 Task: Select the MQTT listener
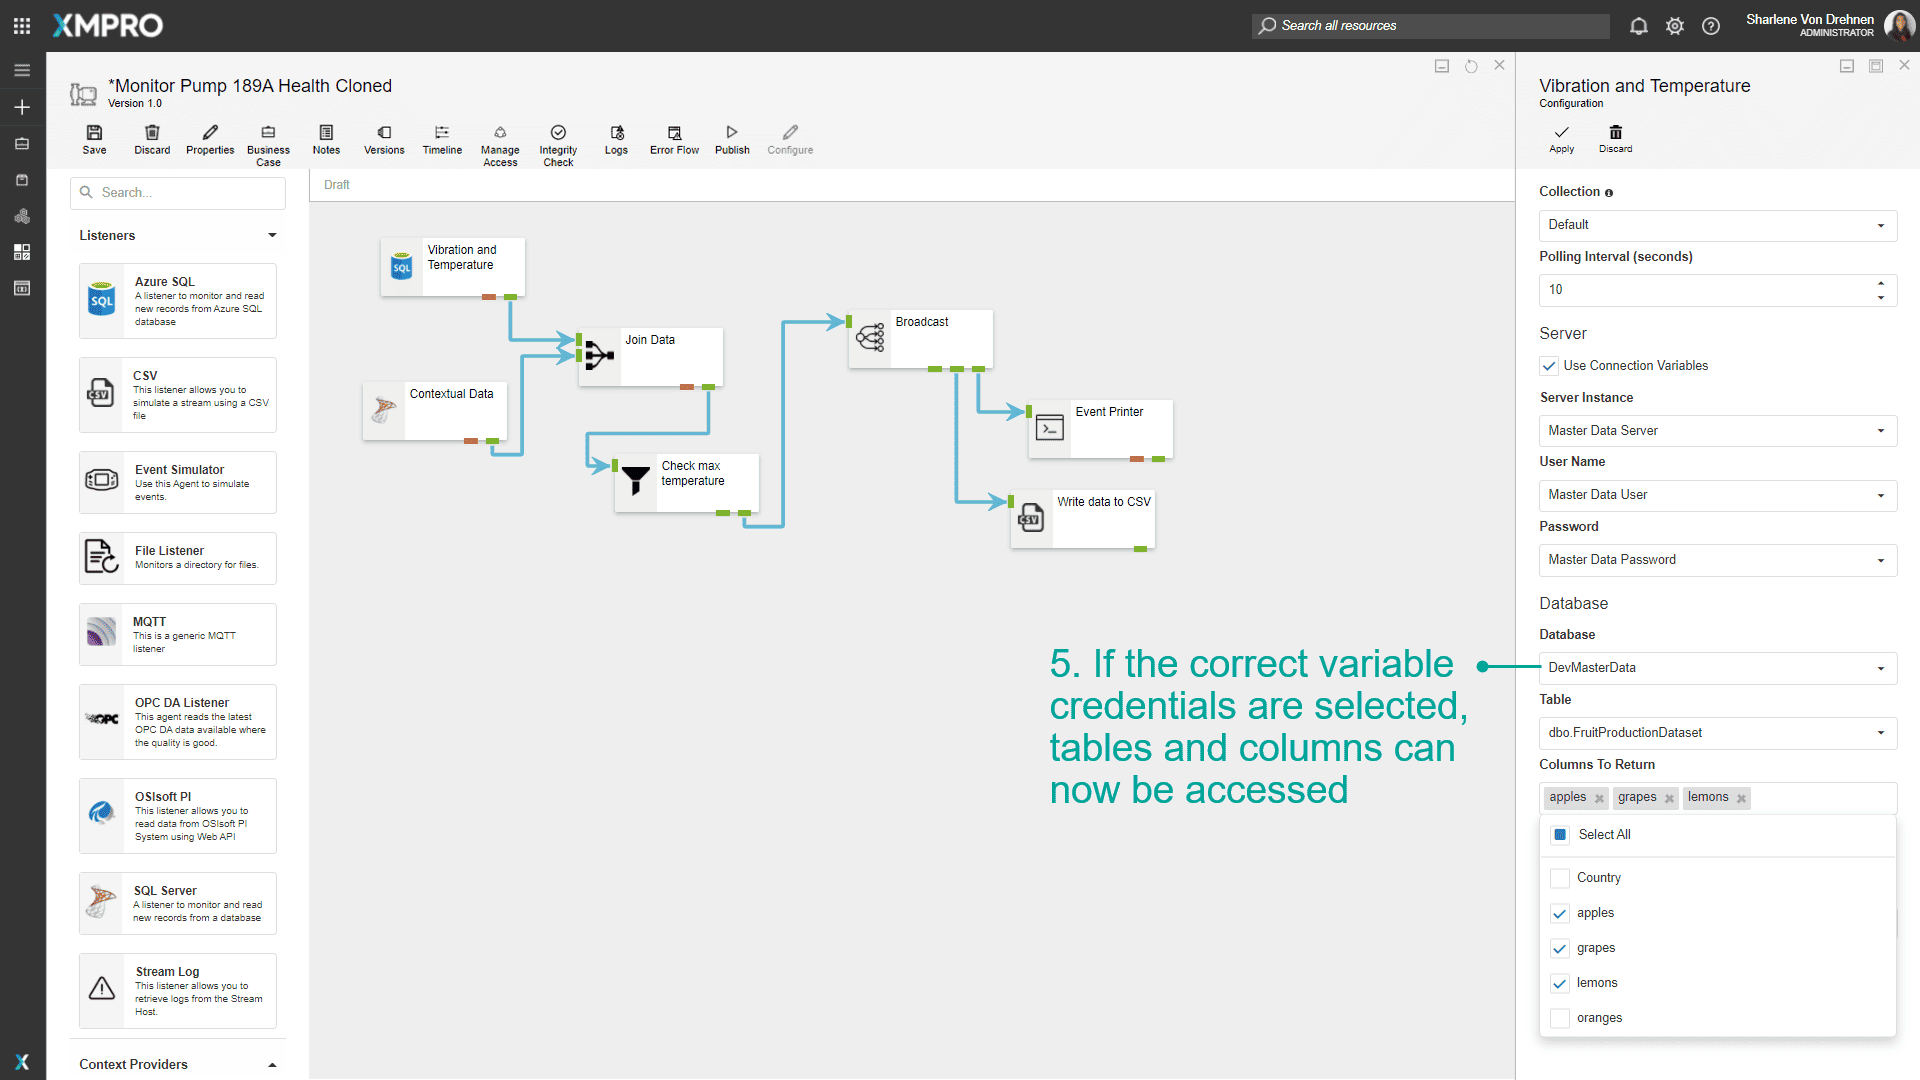tap(178, 634)
